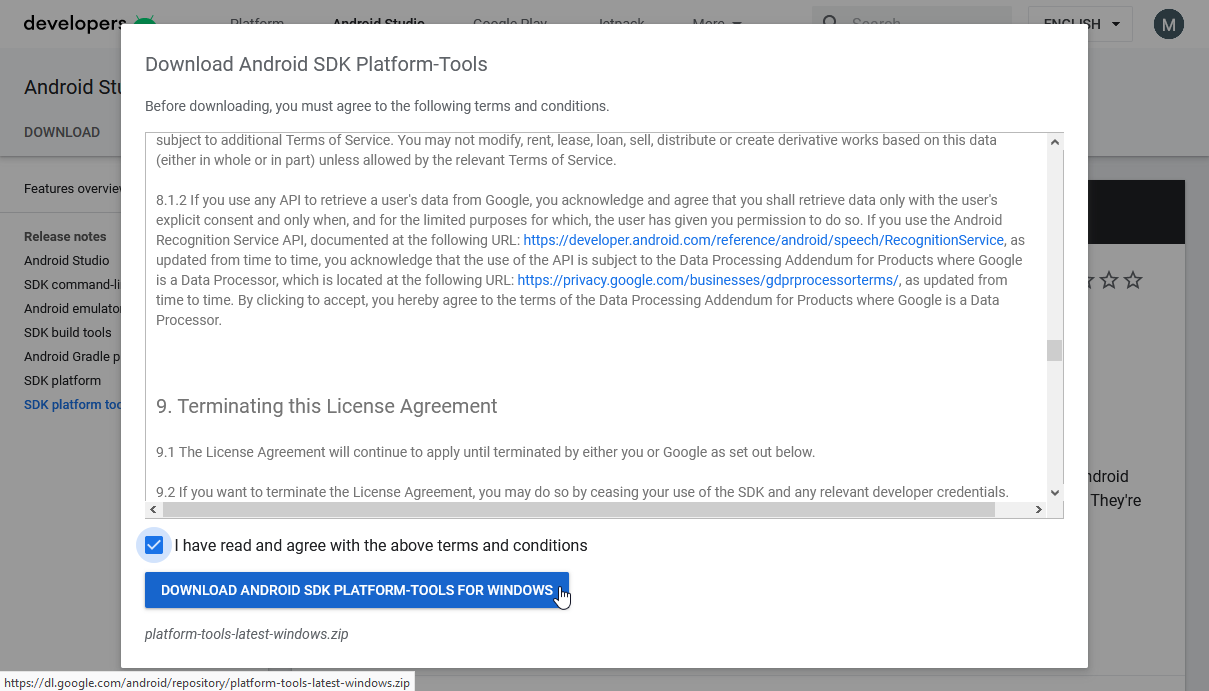This screenshot has width=1209, height=691.
Task: Click the down arrow of the terms scrollbar
Action: (1055, 492)
